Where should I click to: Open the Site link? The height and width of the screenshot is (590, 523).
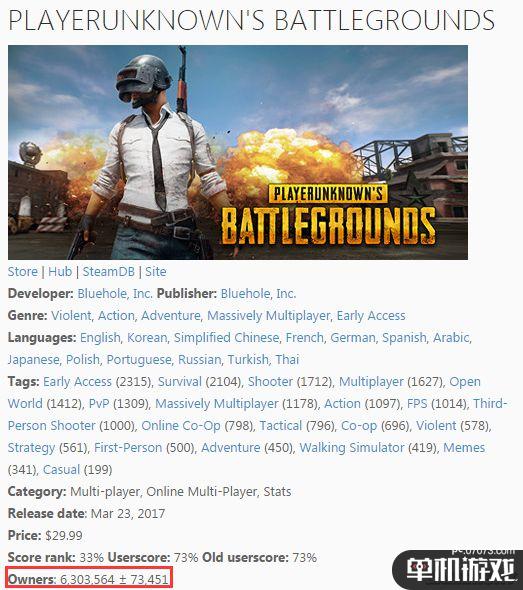click(156, 272)
